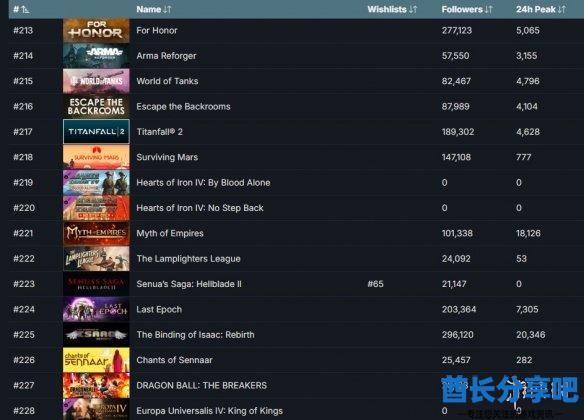
Task: Select followers value 189,302
Action: [x=458, y=132]
